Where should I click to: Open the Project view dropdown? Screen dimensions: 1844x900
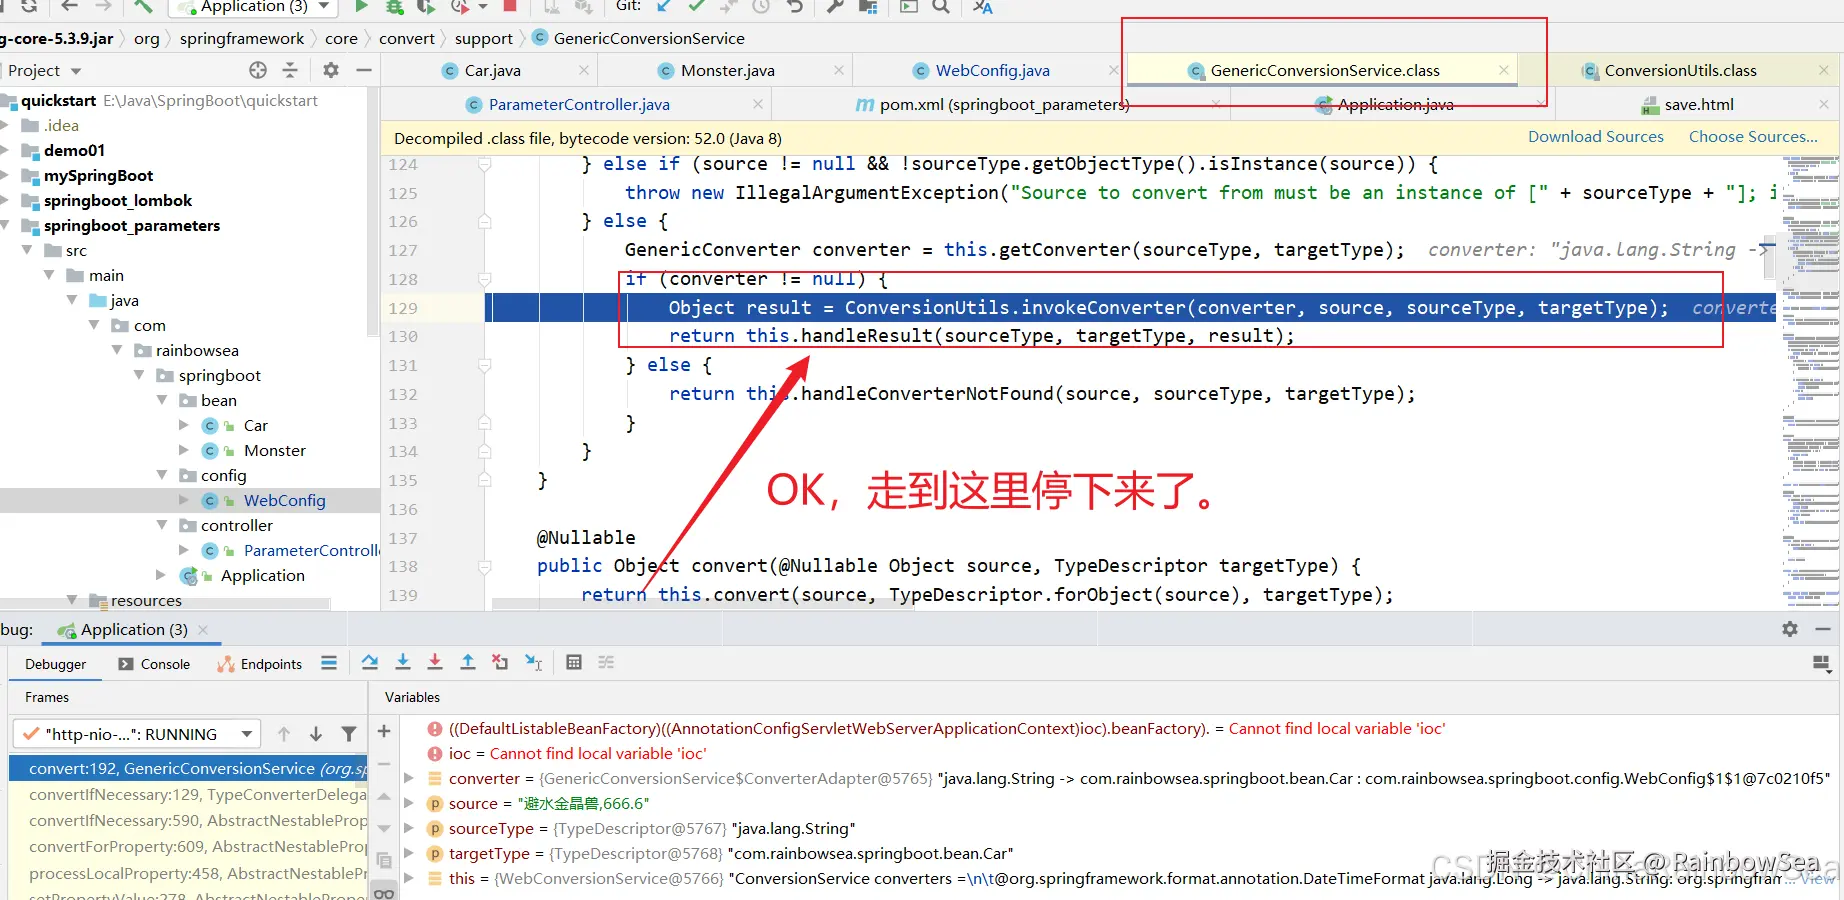coord(76,71)
